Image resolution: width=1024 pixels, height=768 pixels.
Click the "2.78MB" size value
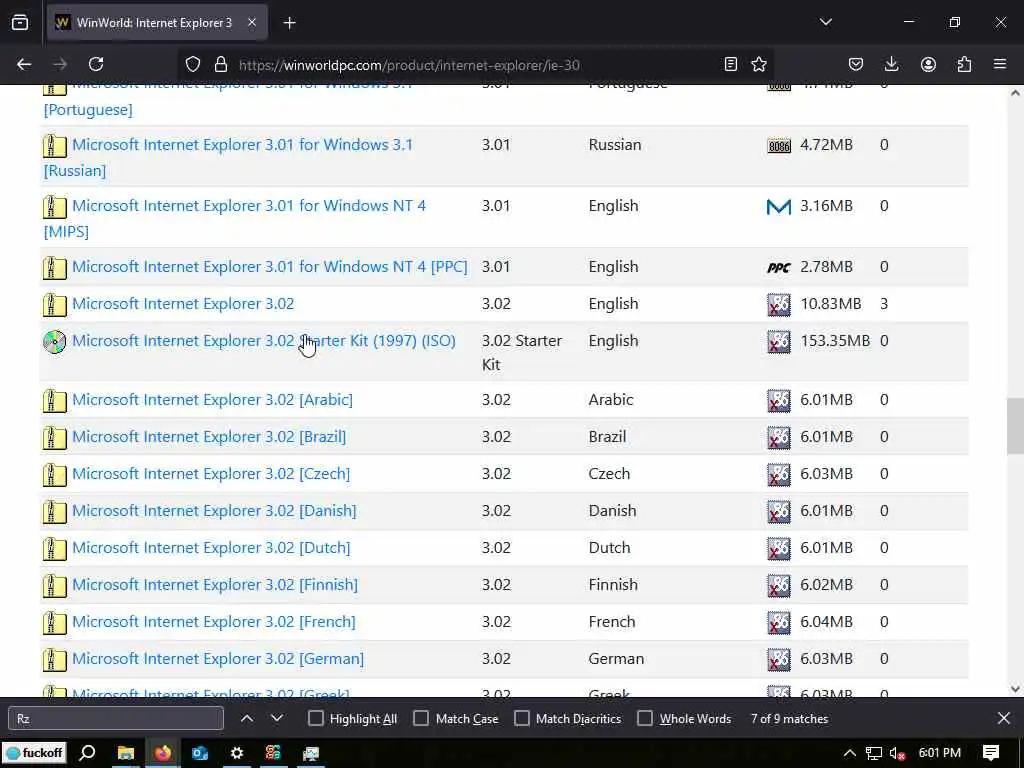coord(826,266)
